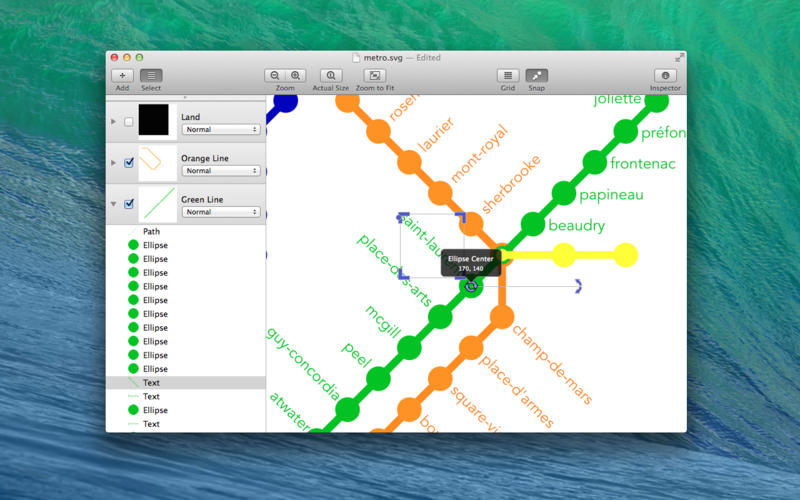Screen dimensions: 800x500
Task: Expand the Land layer group
Action: pyautogui.click(x=113, y=122)
